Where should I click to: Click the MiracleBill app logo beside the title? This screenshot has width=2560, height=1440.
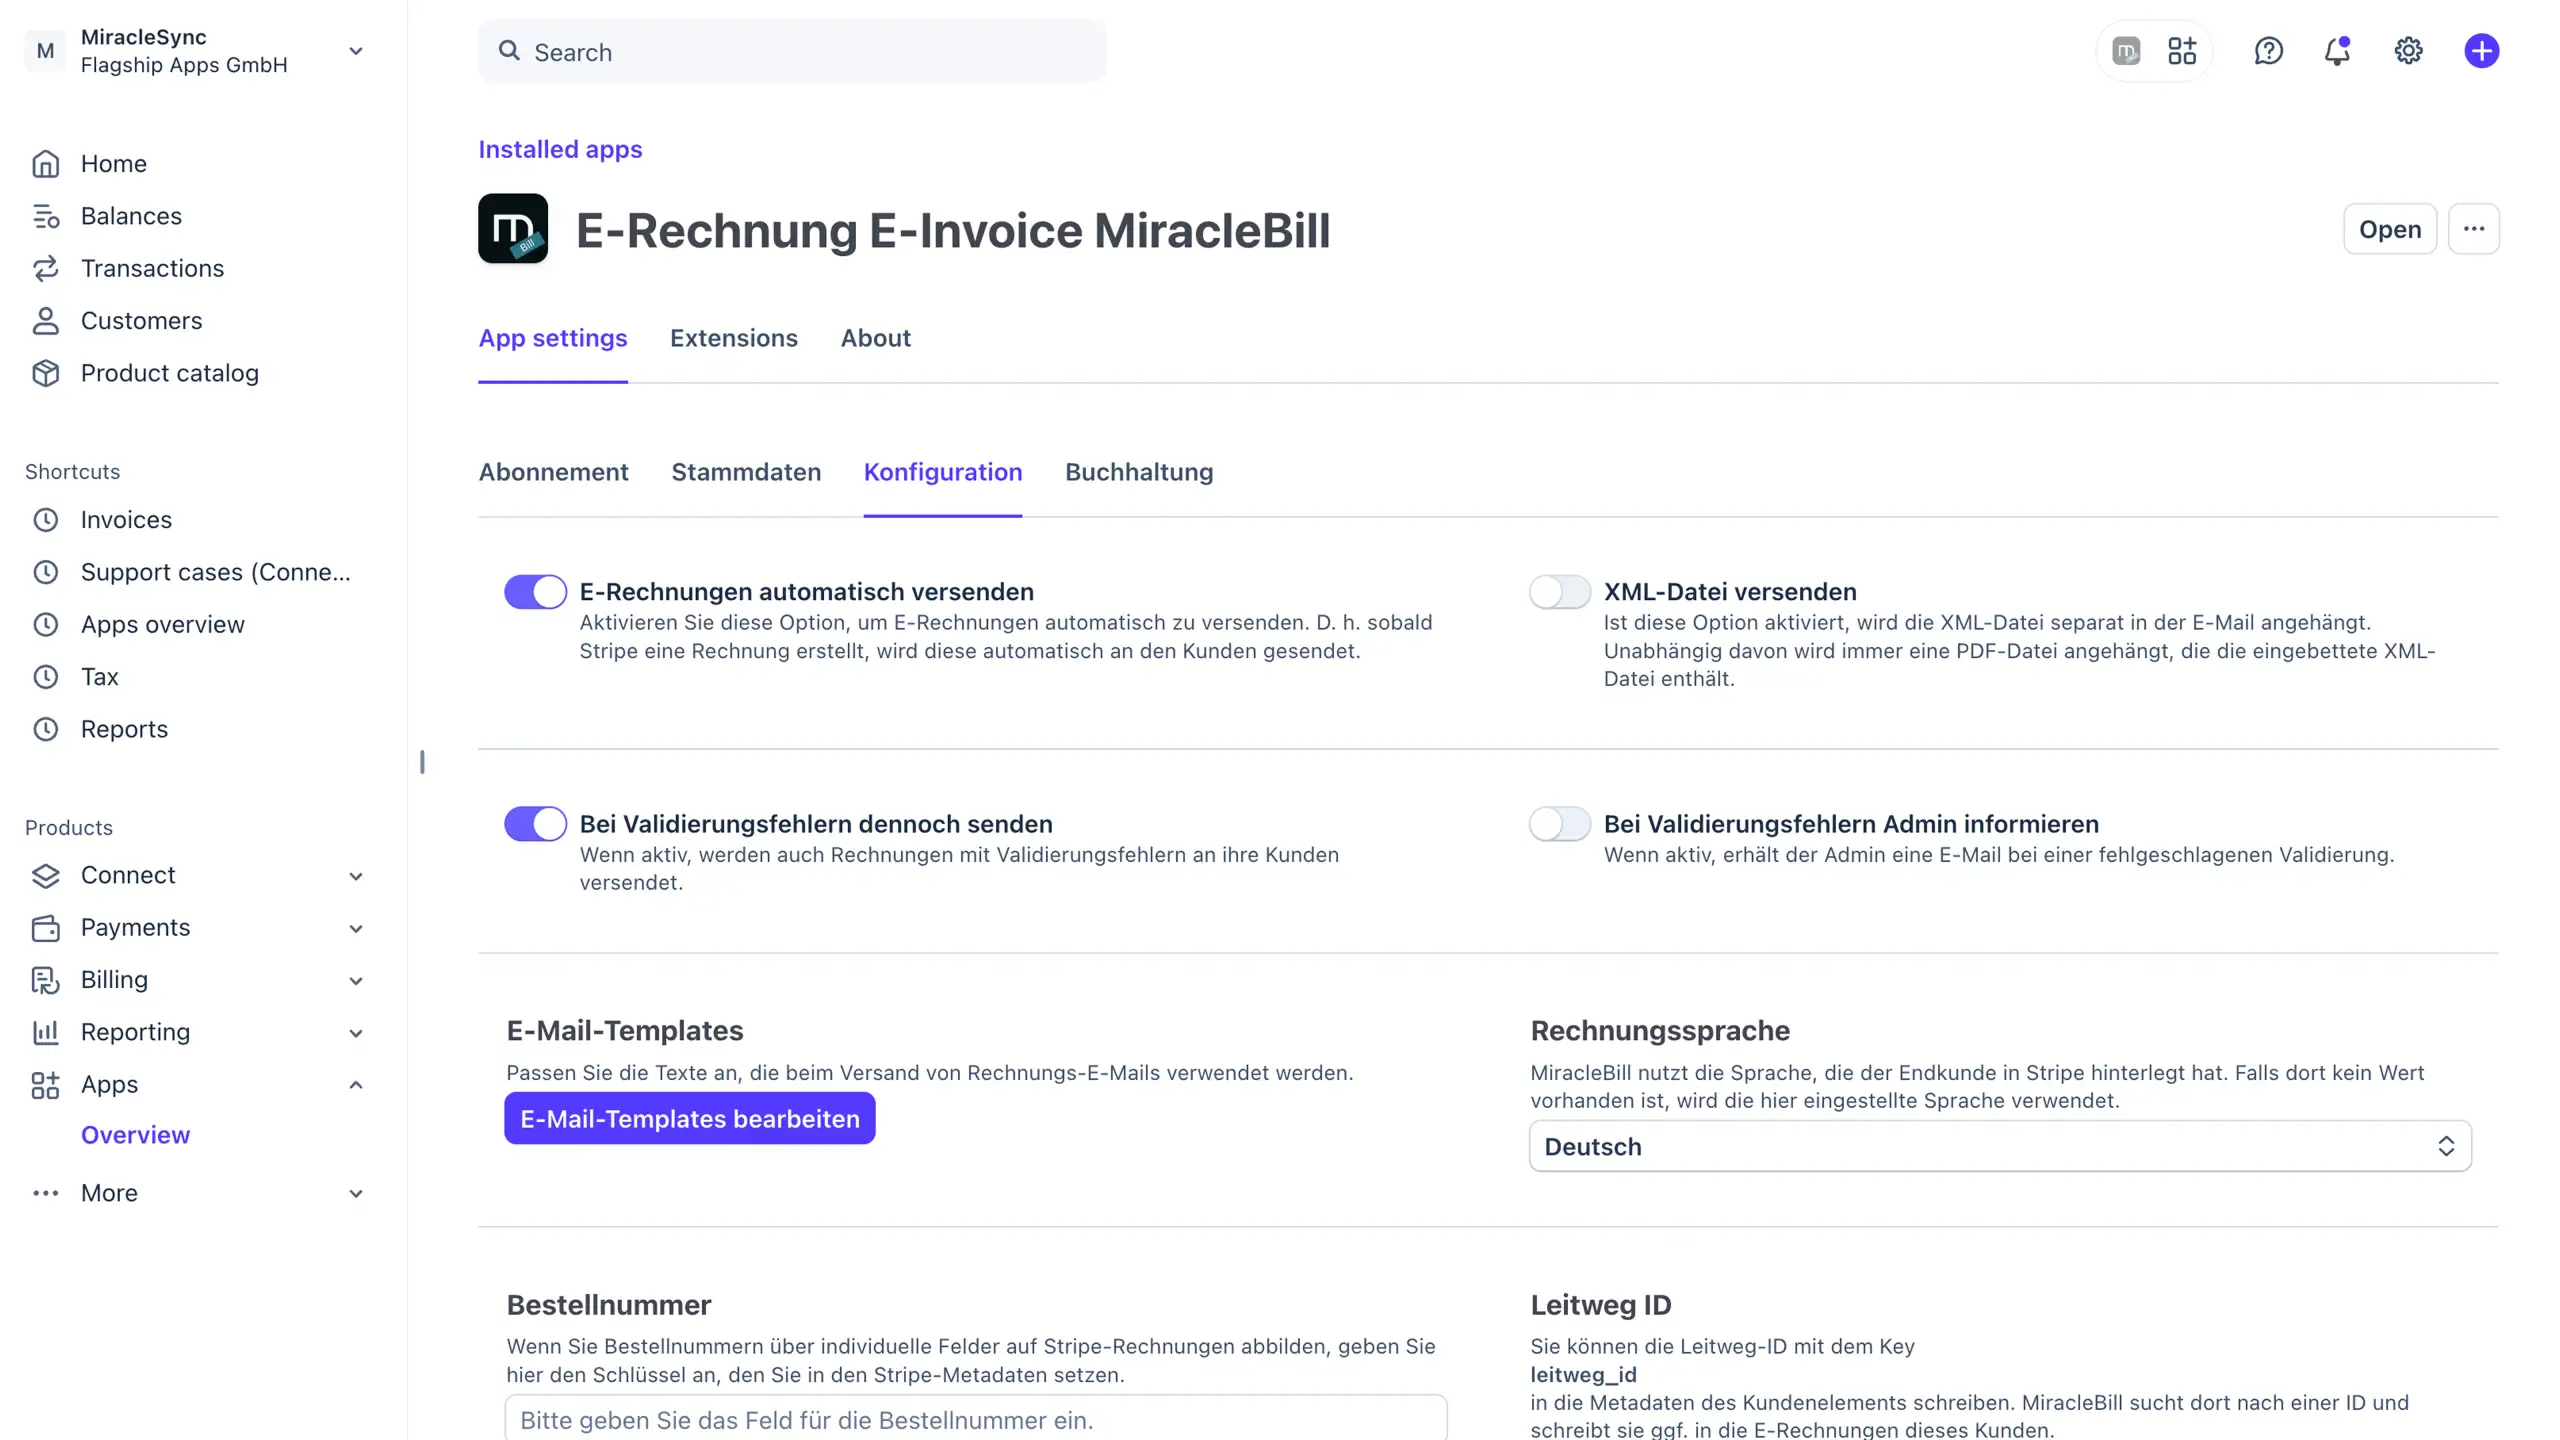[x=513, y=229]
